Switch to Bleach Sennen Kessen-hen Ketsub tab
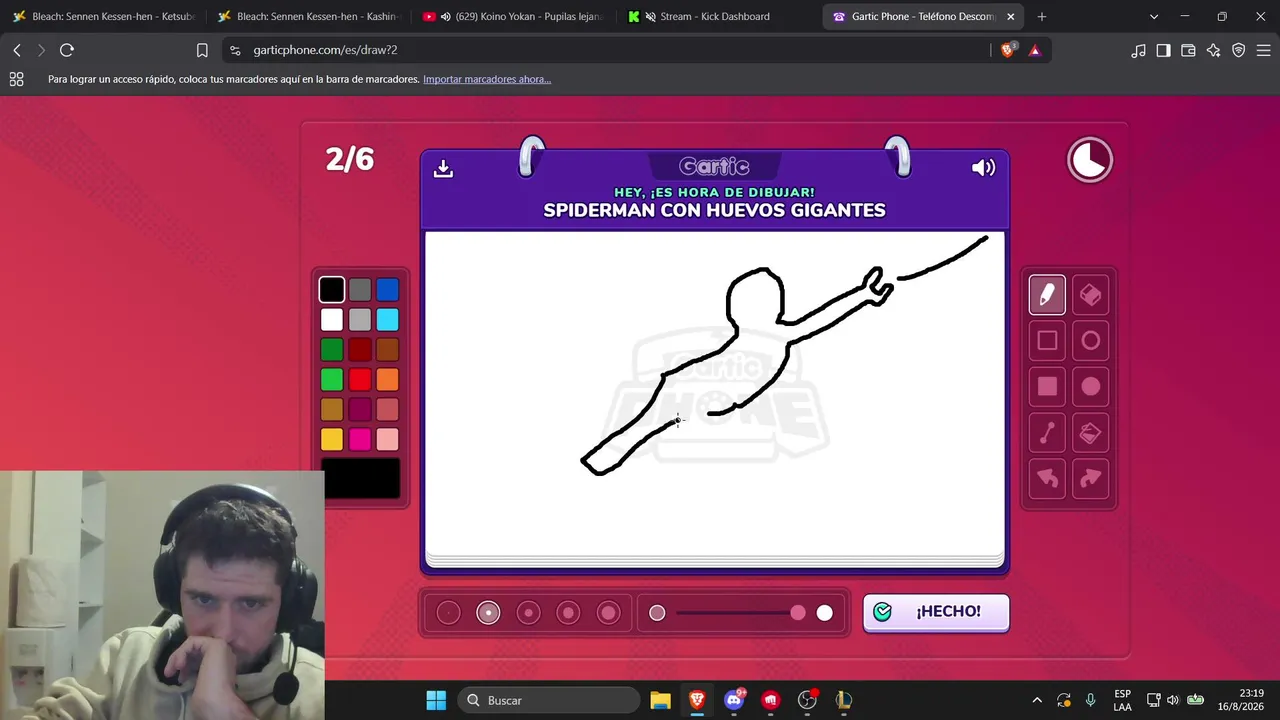 pyautogui.click(x=103, y=17)
